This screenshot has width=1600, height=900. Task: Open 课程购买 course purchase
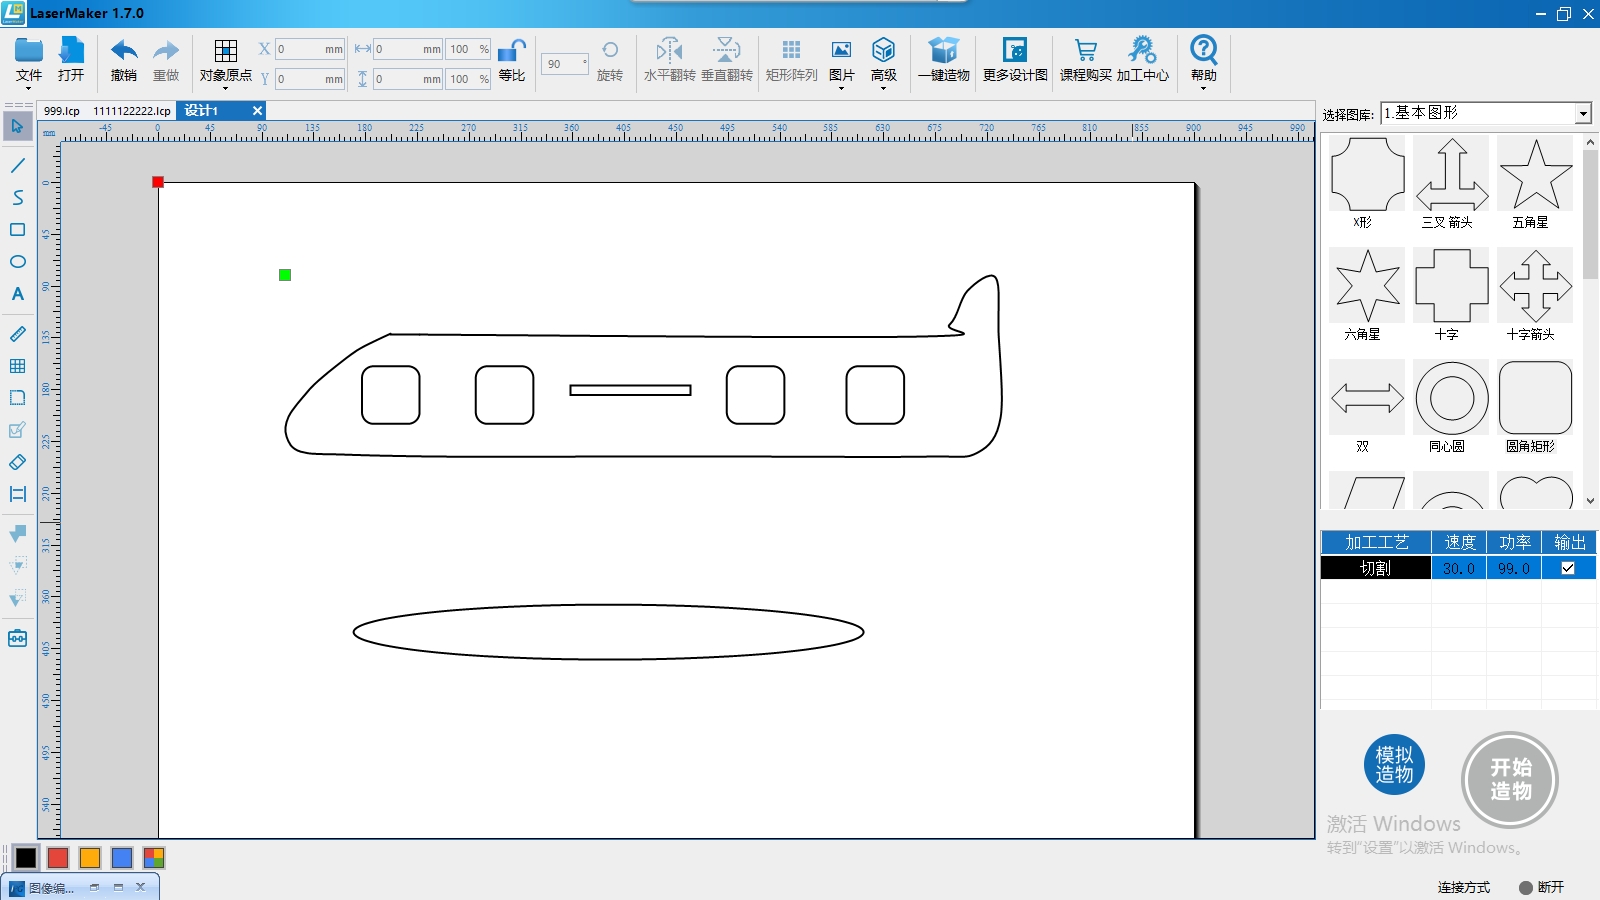click(1086, 61)
